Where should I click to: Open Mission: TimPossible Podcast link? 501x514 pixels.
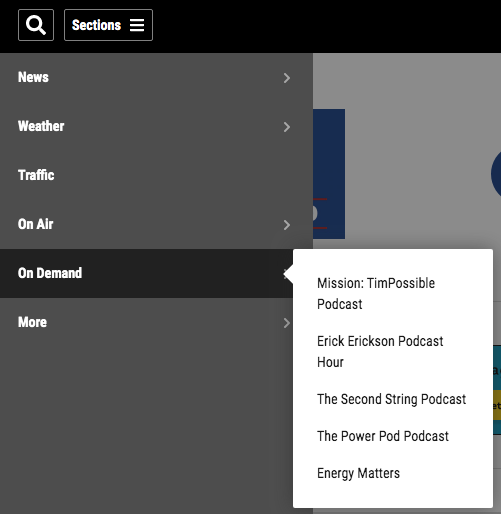pyautogui.click(x=376, y=294)
